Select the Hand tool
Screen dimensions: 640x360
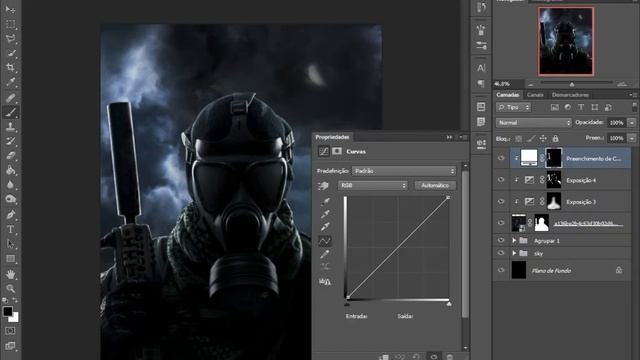coord(10,274)
